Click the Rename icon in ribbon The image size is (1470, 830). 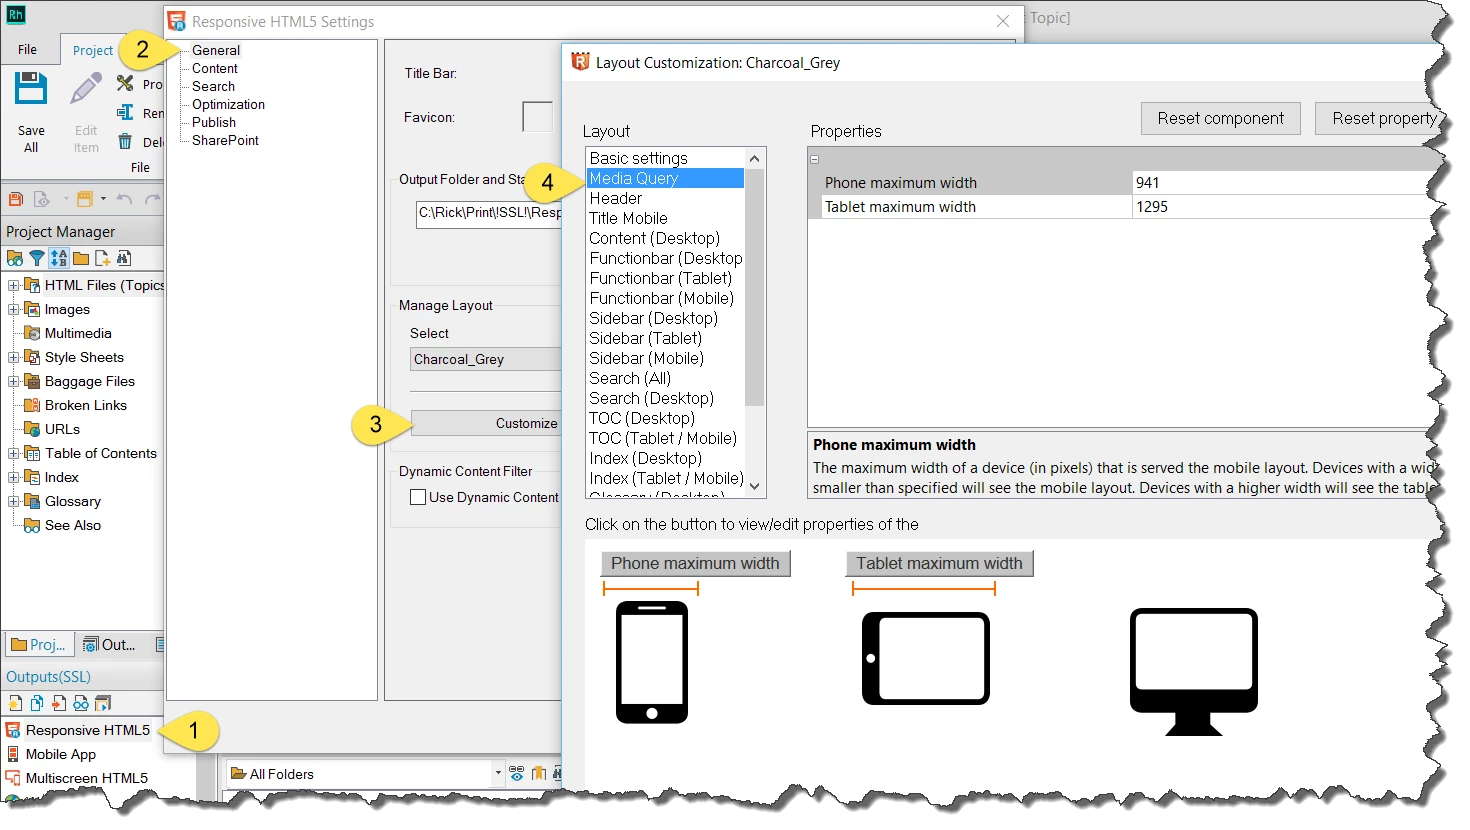(125, 112)
